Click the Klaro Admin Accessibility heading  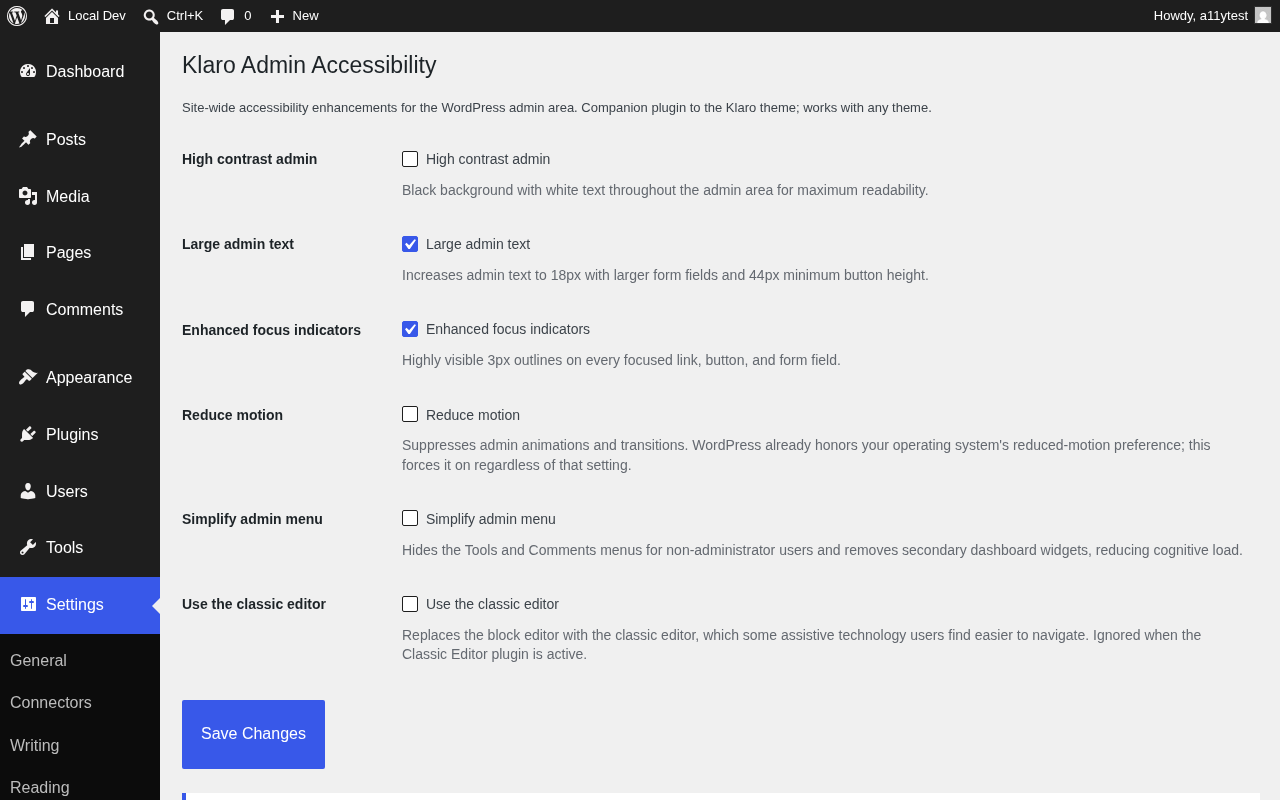[x=309, y=65]
